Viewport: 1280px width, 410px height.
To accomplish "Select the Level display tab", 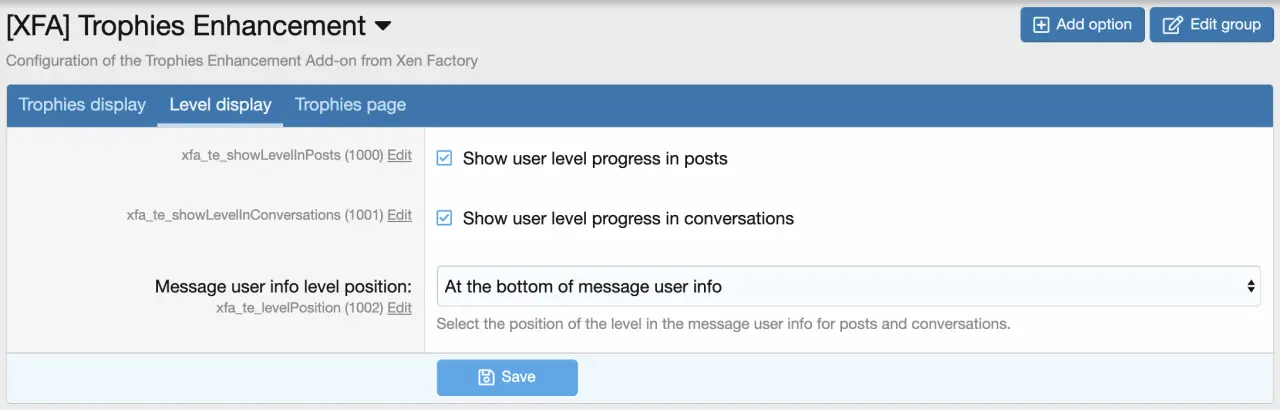I will tap(220, 105).
